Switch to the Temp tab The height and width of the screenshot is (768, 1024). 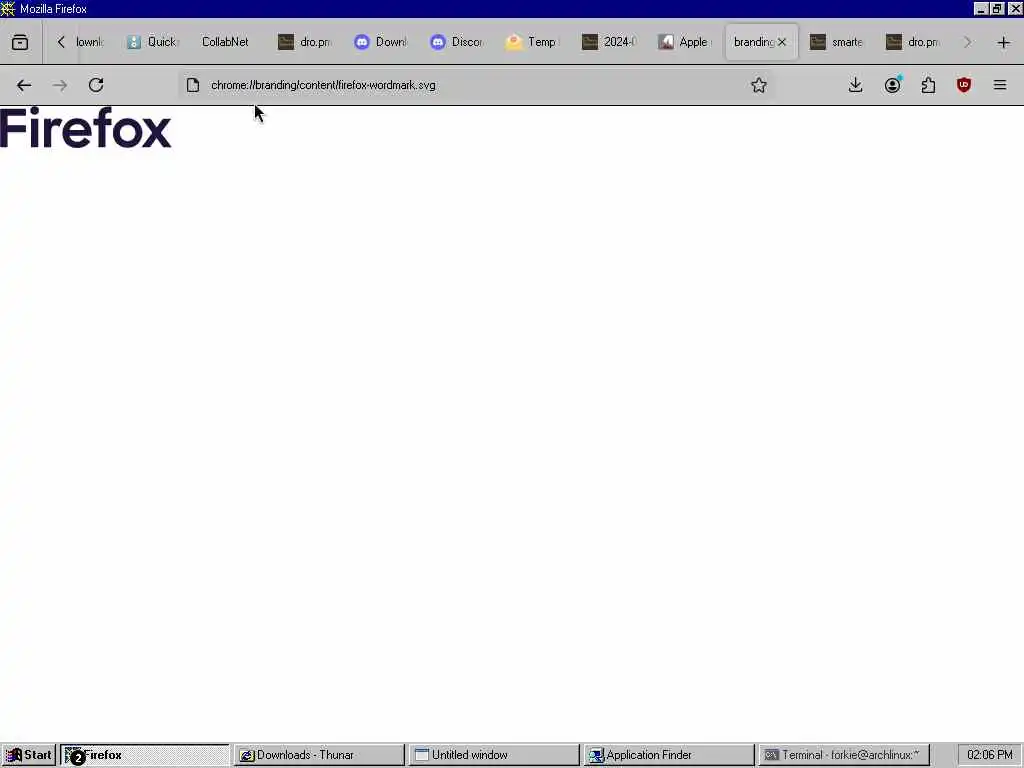click(x=532, y=42)
